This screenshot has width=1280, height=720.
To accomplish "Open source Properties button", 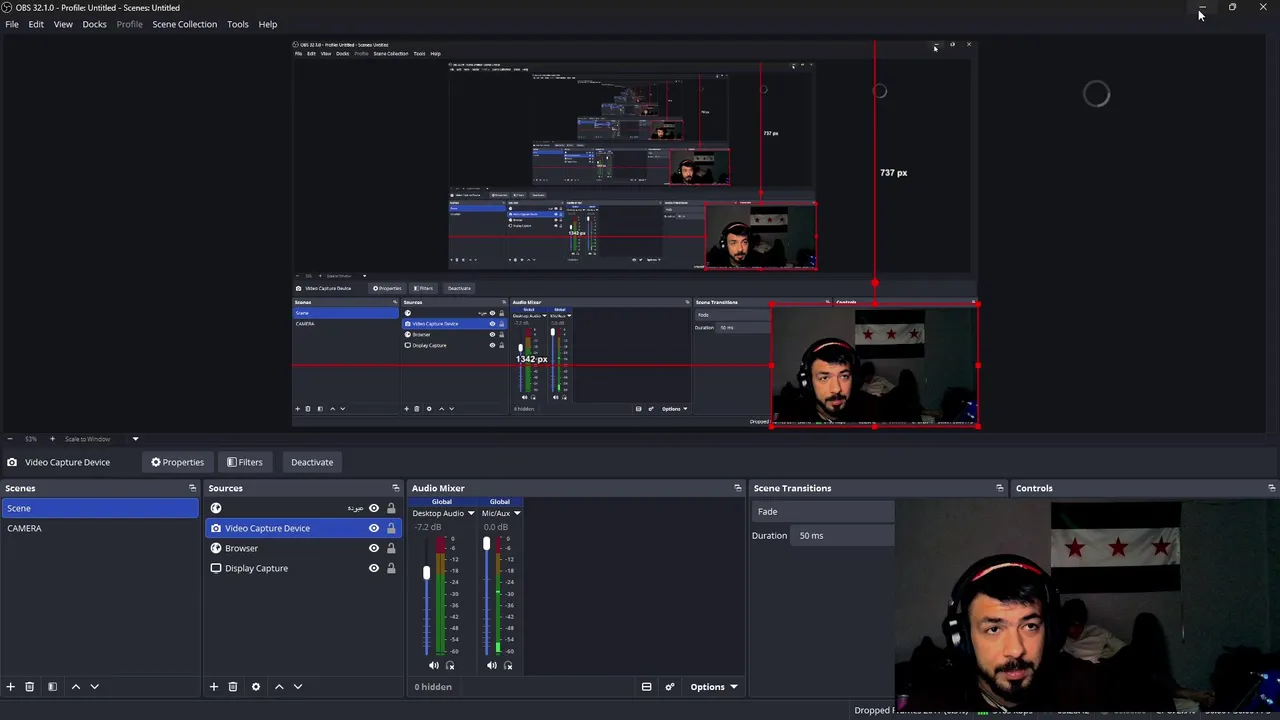I will (x=177, y=462).
